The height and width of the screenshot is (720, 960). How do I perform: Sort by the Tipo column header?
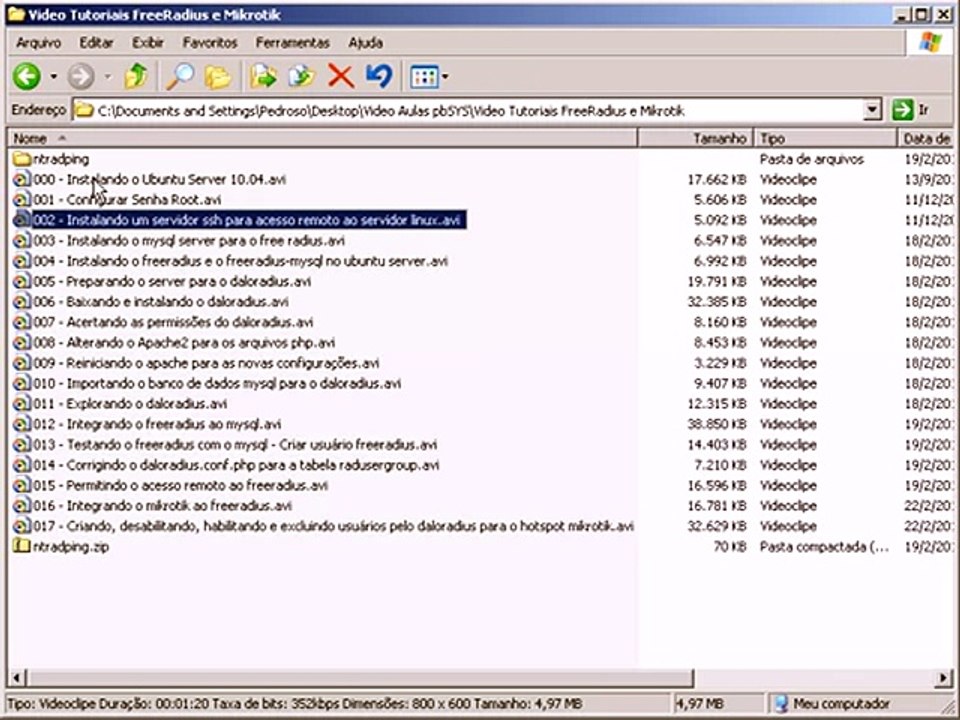(825, 138)
